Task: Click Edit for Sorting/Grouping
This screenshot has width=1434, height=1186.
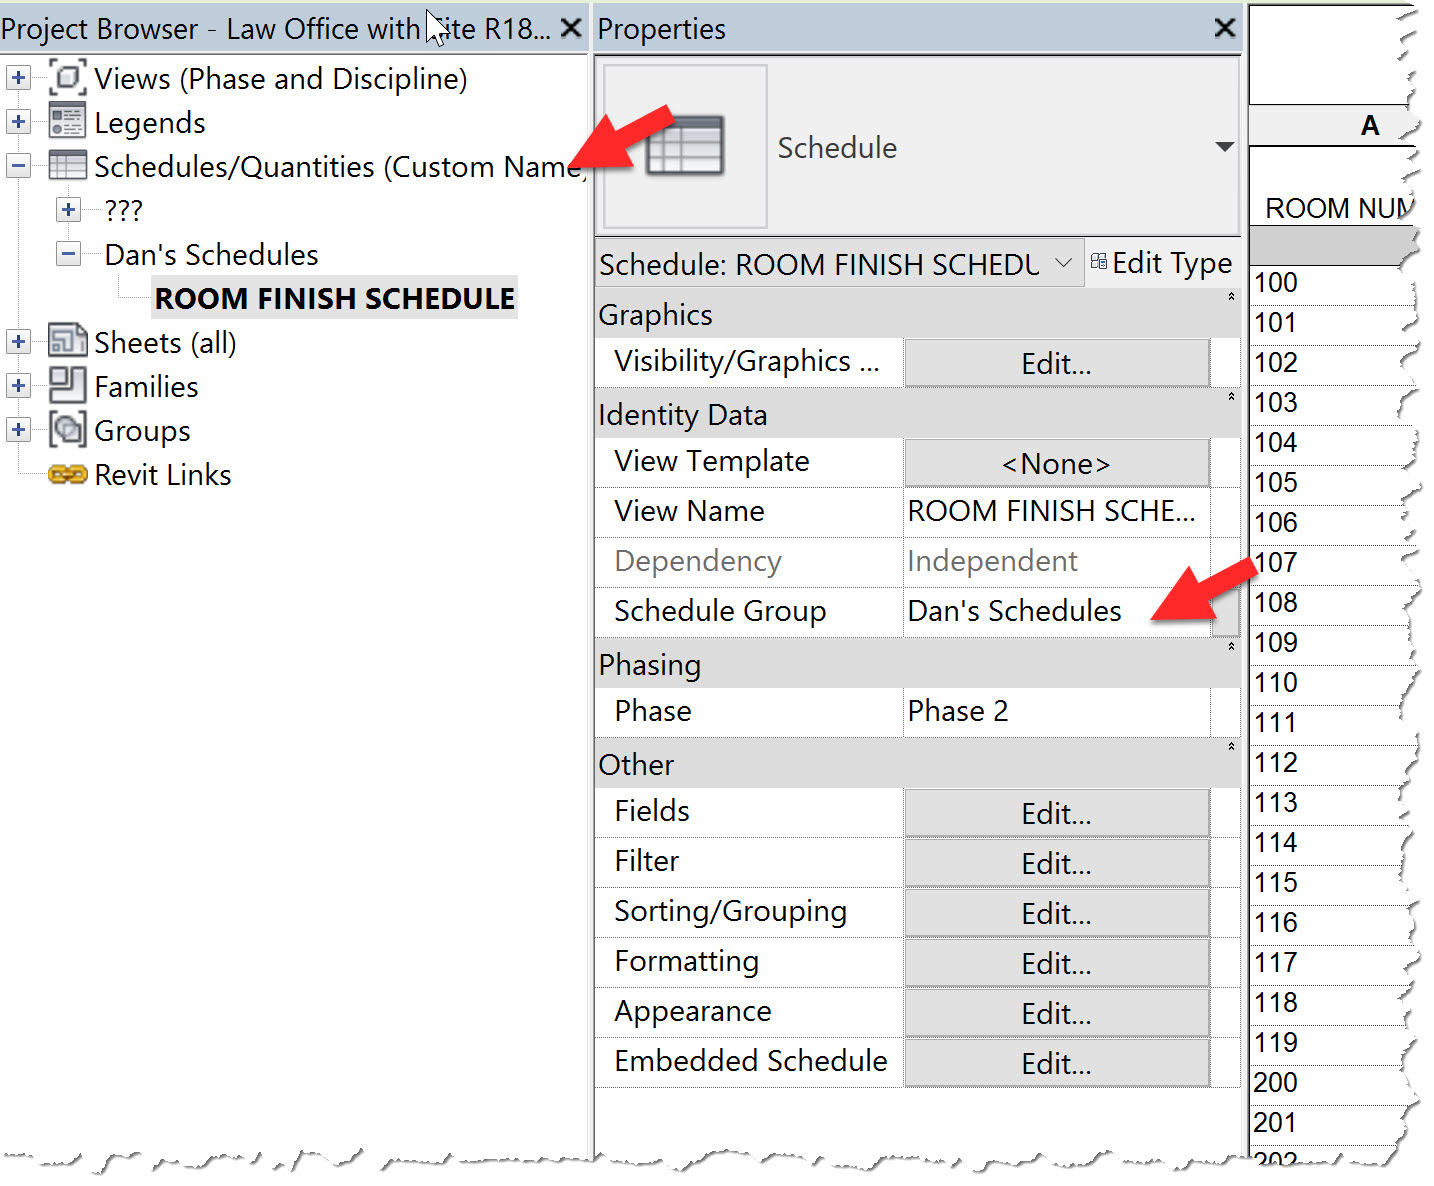Action: point(1055,912)
